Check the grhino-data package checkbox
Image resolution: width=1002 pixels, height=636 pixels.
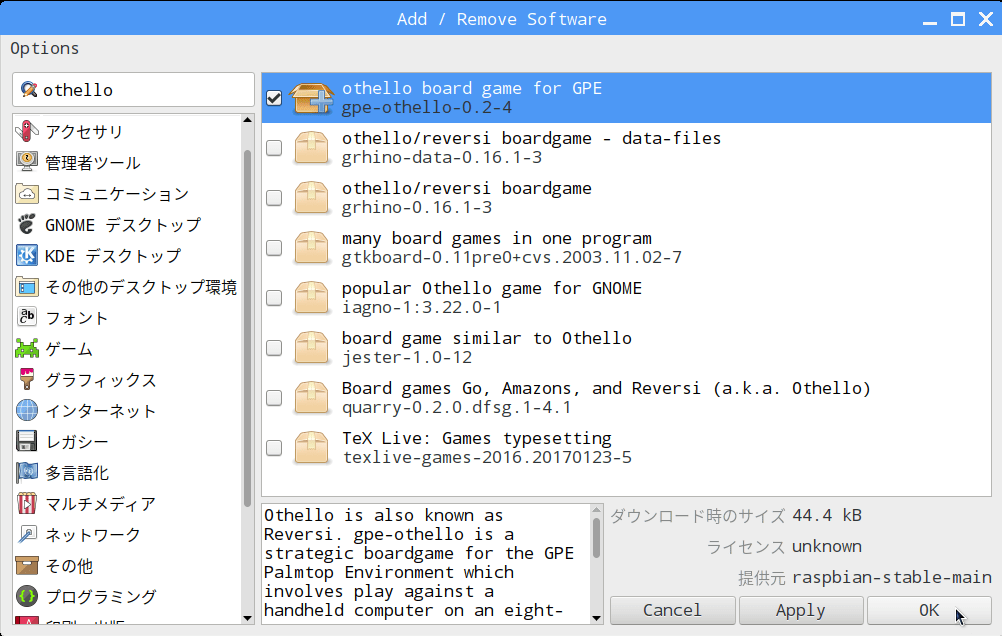click(x=274, y=148)
